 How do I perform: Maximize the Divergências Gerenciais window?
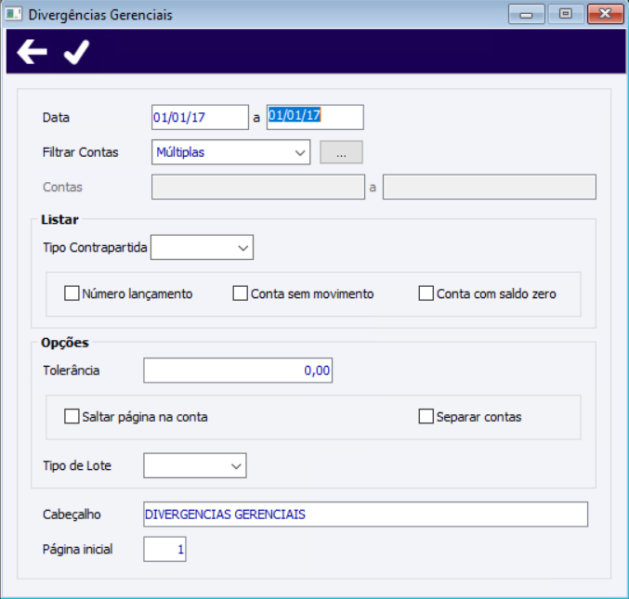click(x=566, y=14)
